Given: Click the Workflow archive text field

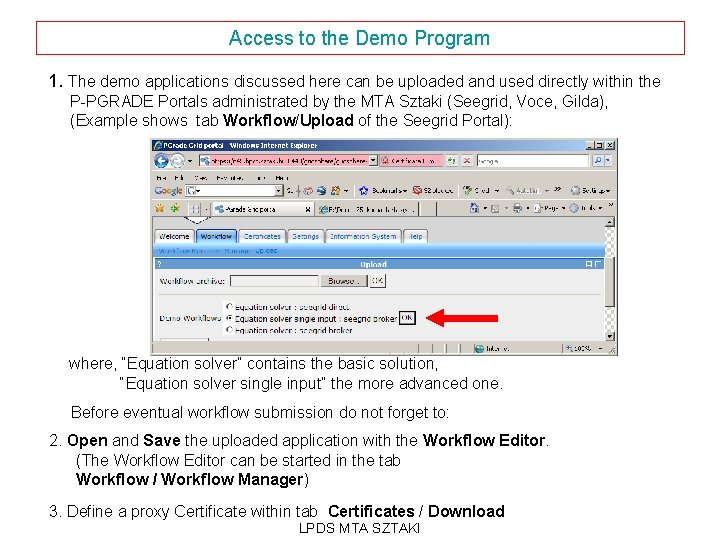Looking at the screenshot, I should tap(274, 281).
